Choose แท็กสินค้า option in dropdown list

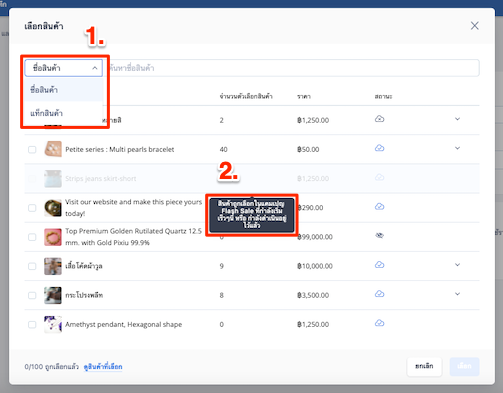click(63, 113)
